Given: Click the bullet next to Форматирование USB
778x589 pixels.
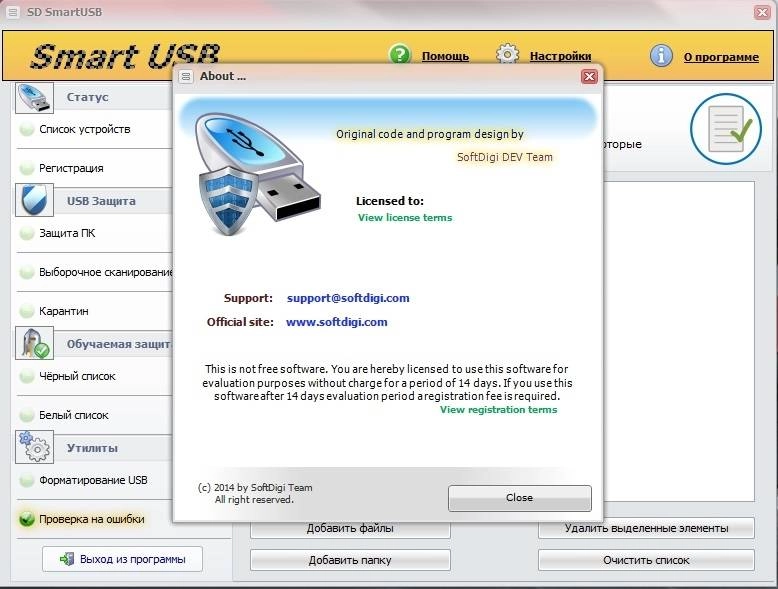Looking at the screenshot, I should (x=26, y=480).
